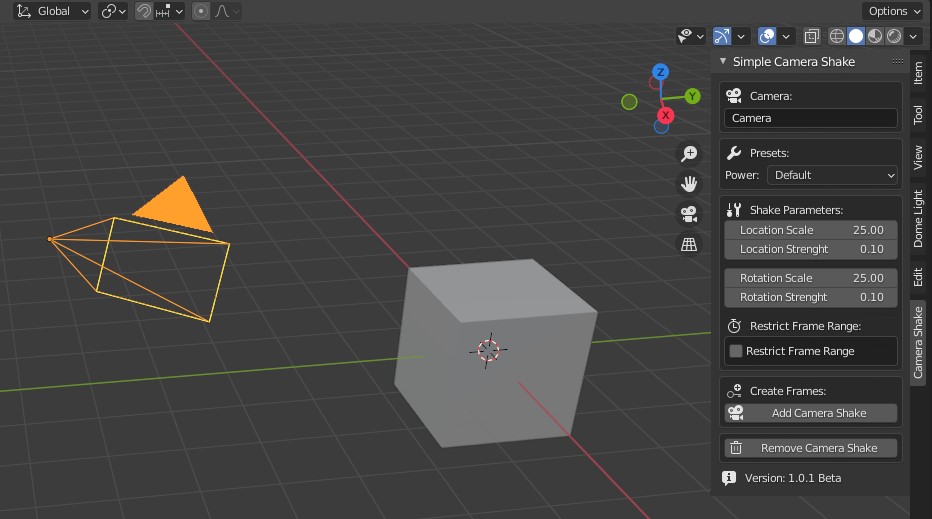Click the negative Z axis gizmo circle
Viewport: 932px width, 519px height.
point(661,127)
